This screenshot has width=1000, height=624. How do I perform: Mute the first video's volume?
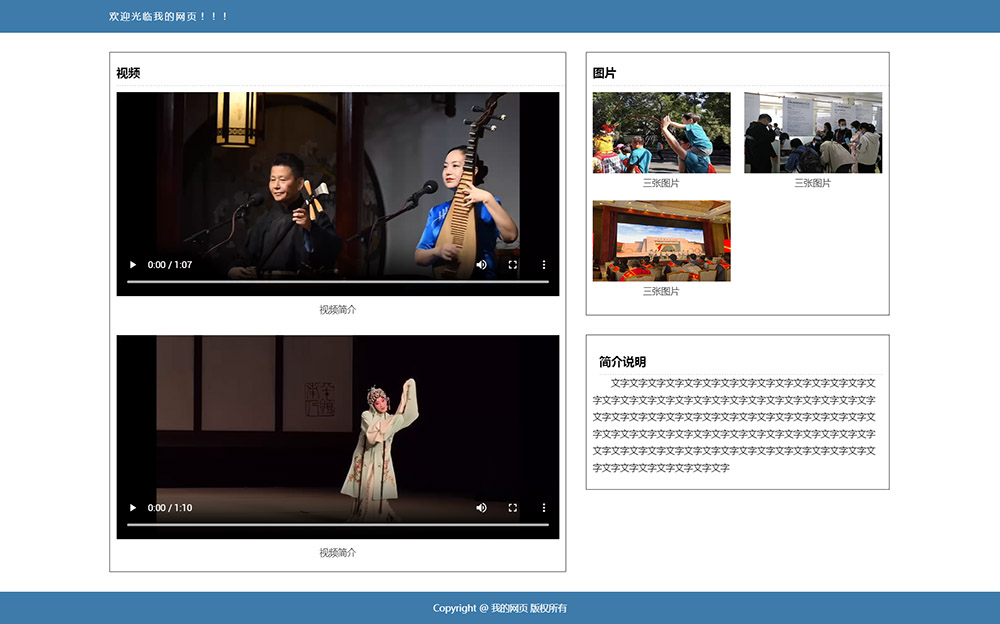pyautogui.click(x=481, y=265)
